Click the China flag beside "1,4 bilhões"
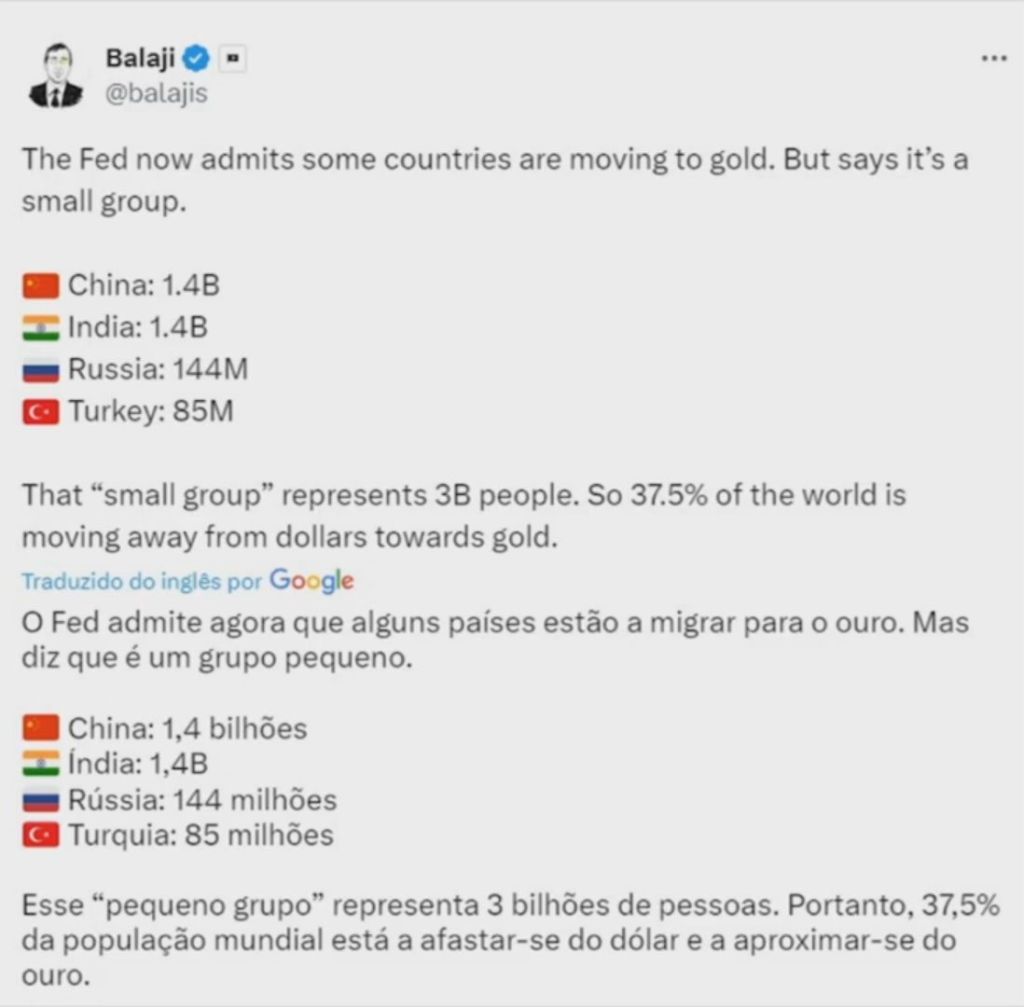Viewport: 1024px width, 1007px height. click(41, 728)
